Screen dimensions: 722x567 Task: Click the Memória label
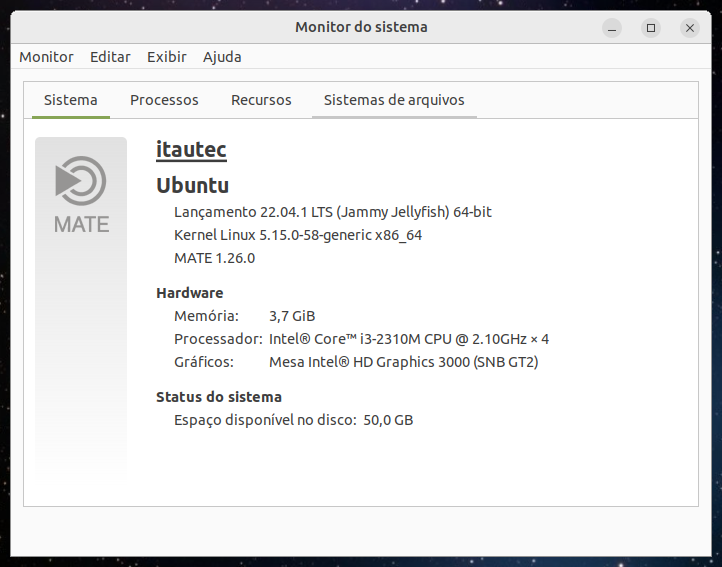pos(206,316)
